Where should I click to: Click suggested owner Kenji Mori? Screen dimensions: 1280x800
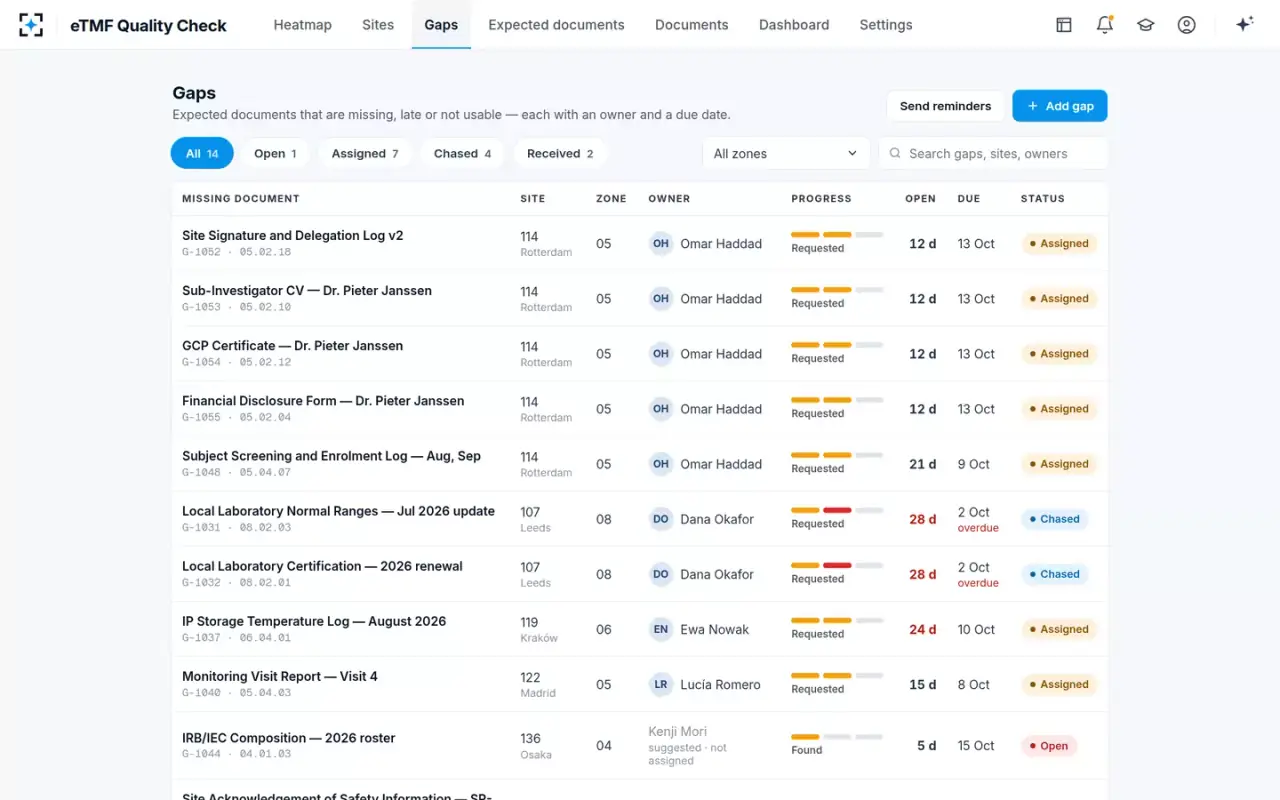(x=678, y=732)
